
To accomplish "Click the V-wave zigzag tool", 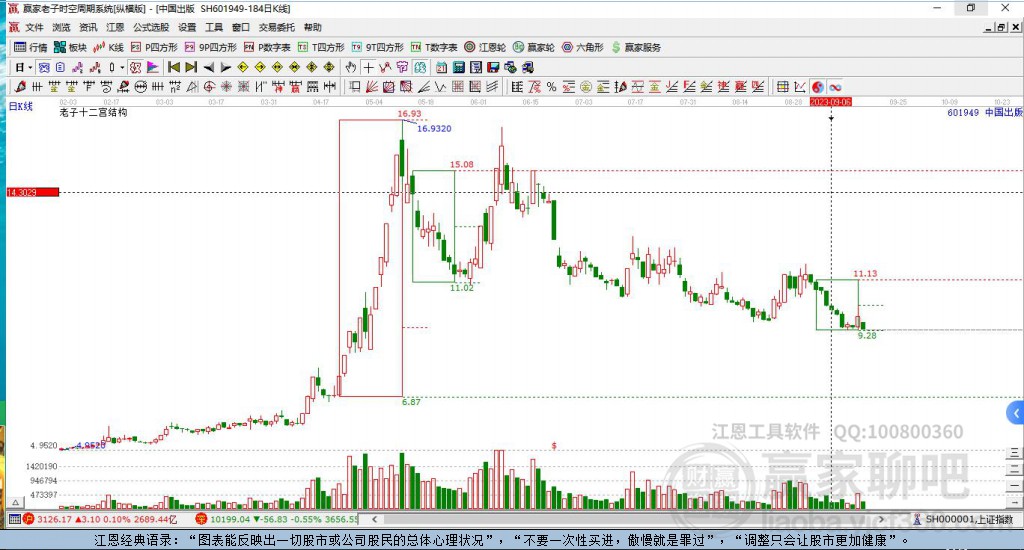I will pos(441,87).
